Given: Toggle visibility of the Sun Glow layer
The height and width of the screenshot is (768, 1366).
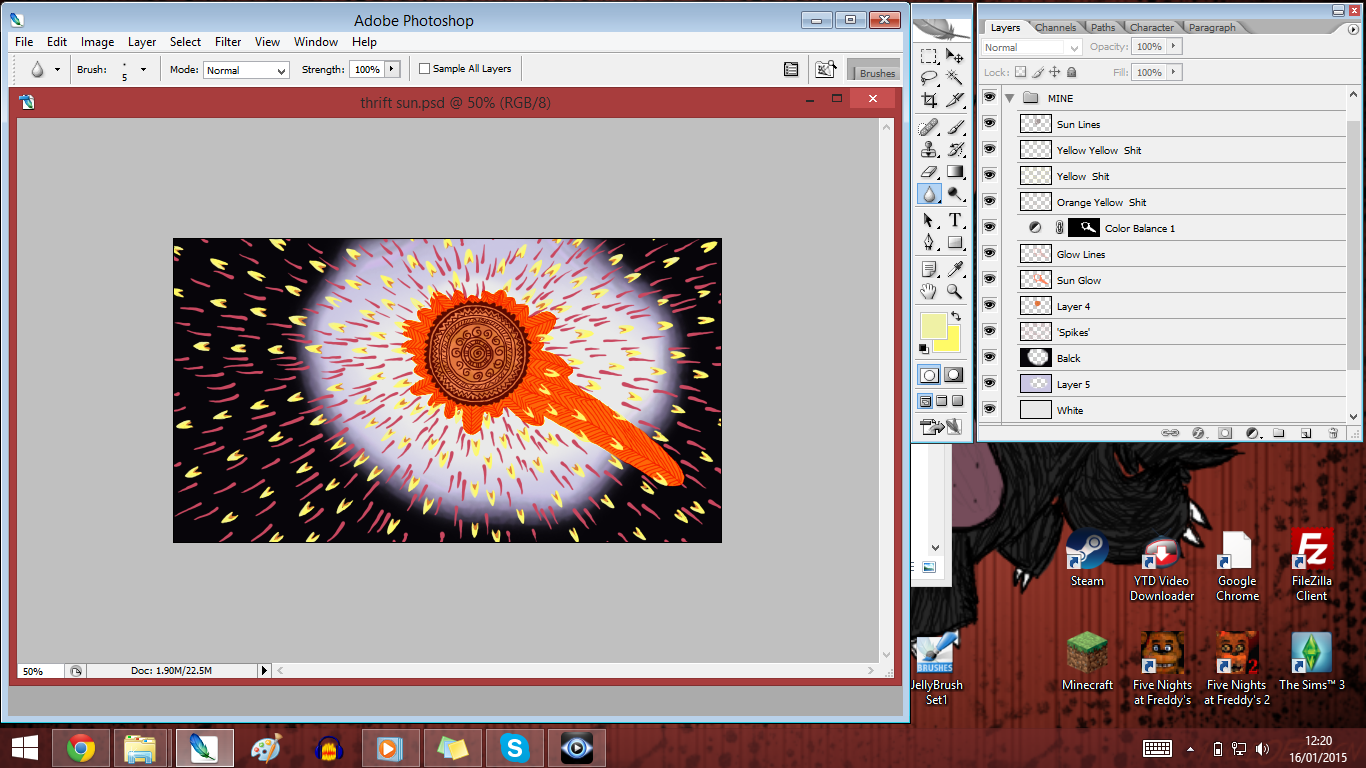Looking at the screenshot, I should [989, 280].
